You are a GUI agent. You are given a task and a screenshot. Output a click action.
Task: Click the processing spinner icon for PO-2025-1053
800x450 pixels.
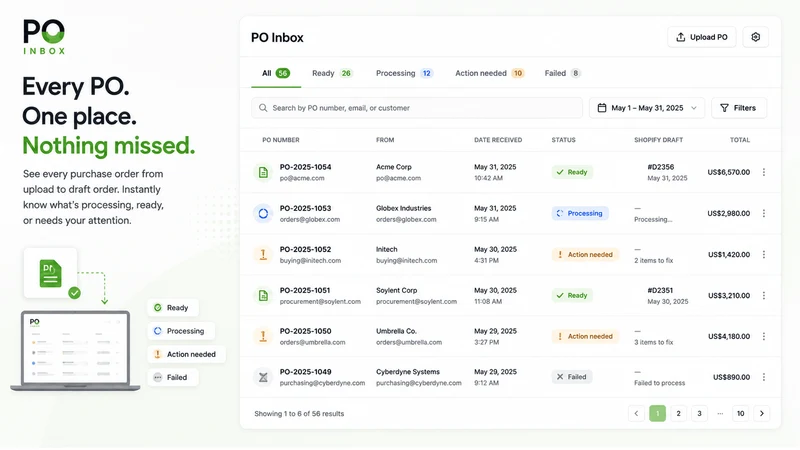pos(263,214)
